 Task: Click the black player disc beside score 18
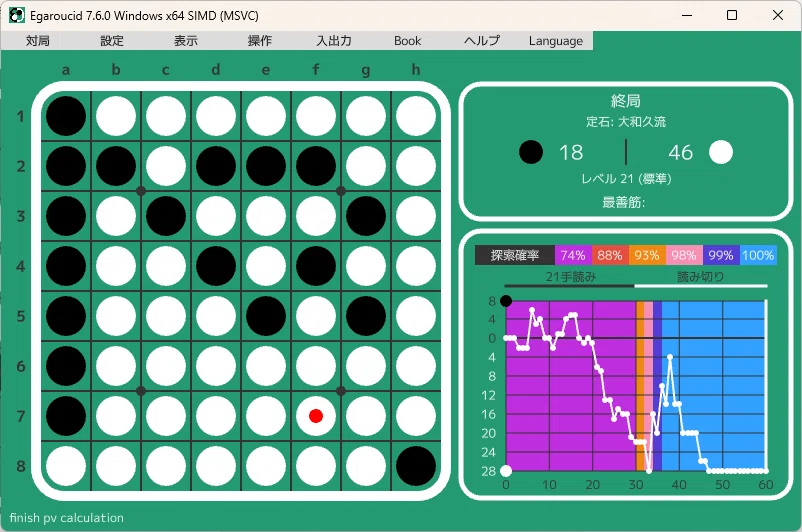531,152
